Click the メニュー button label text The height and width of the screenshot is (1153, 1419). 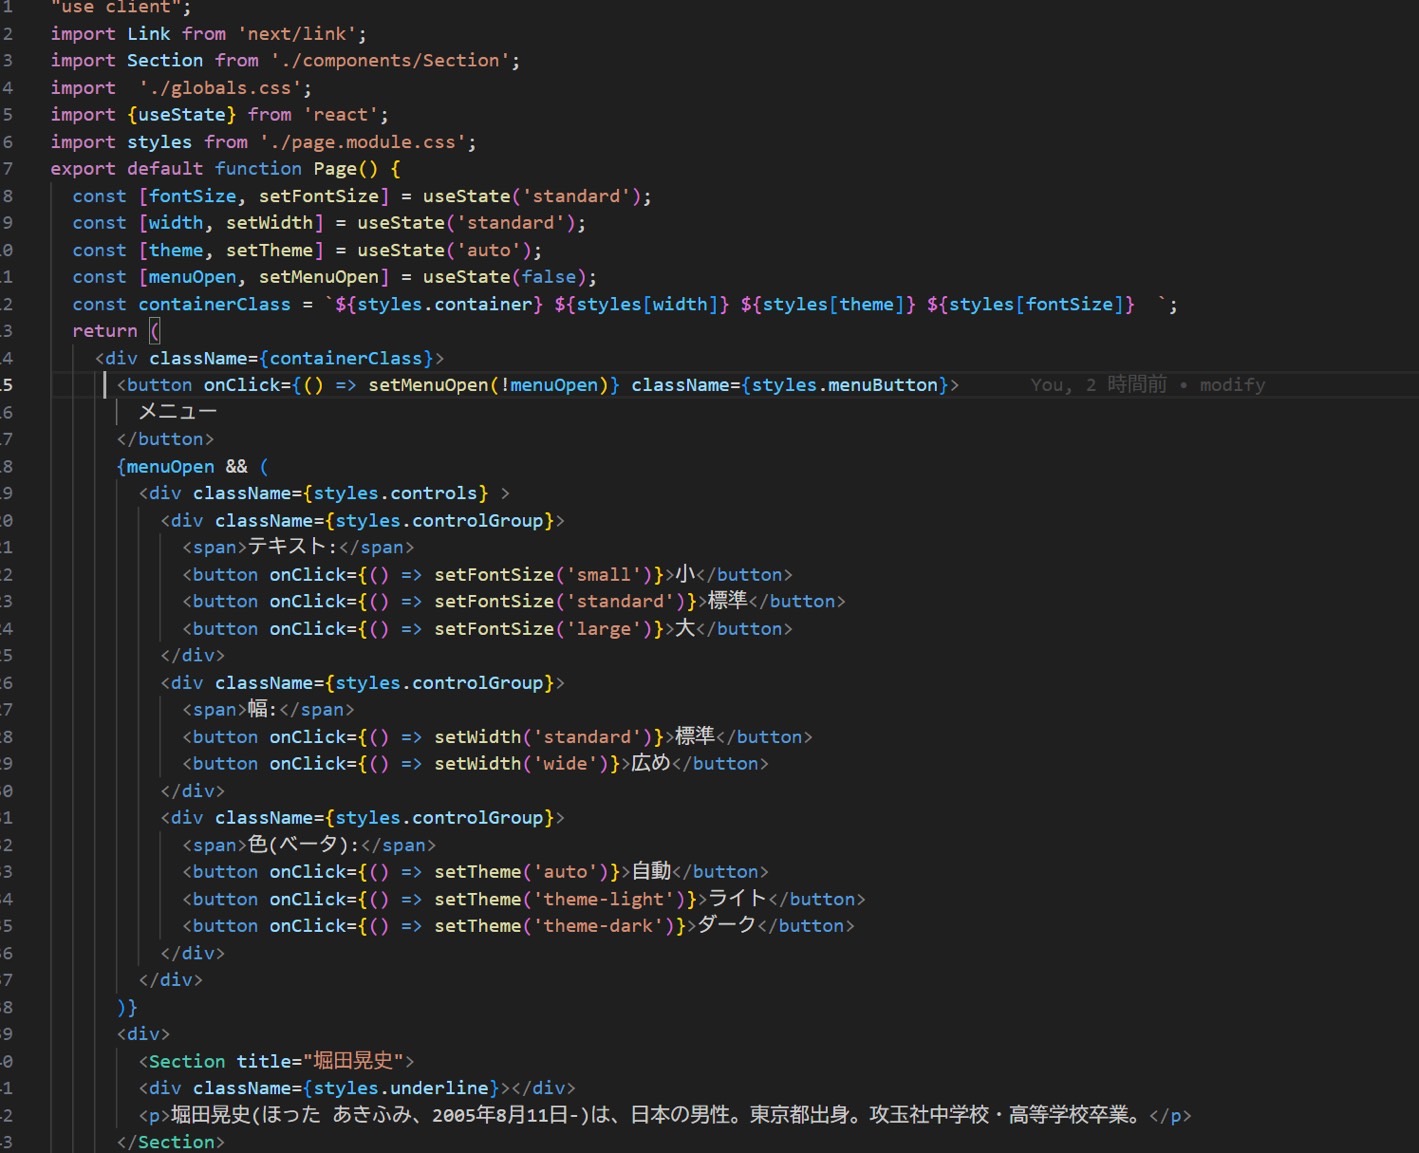coord(177,412)
